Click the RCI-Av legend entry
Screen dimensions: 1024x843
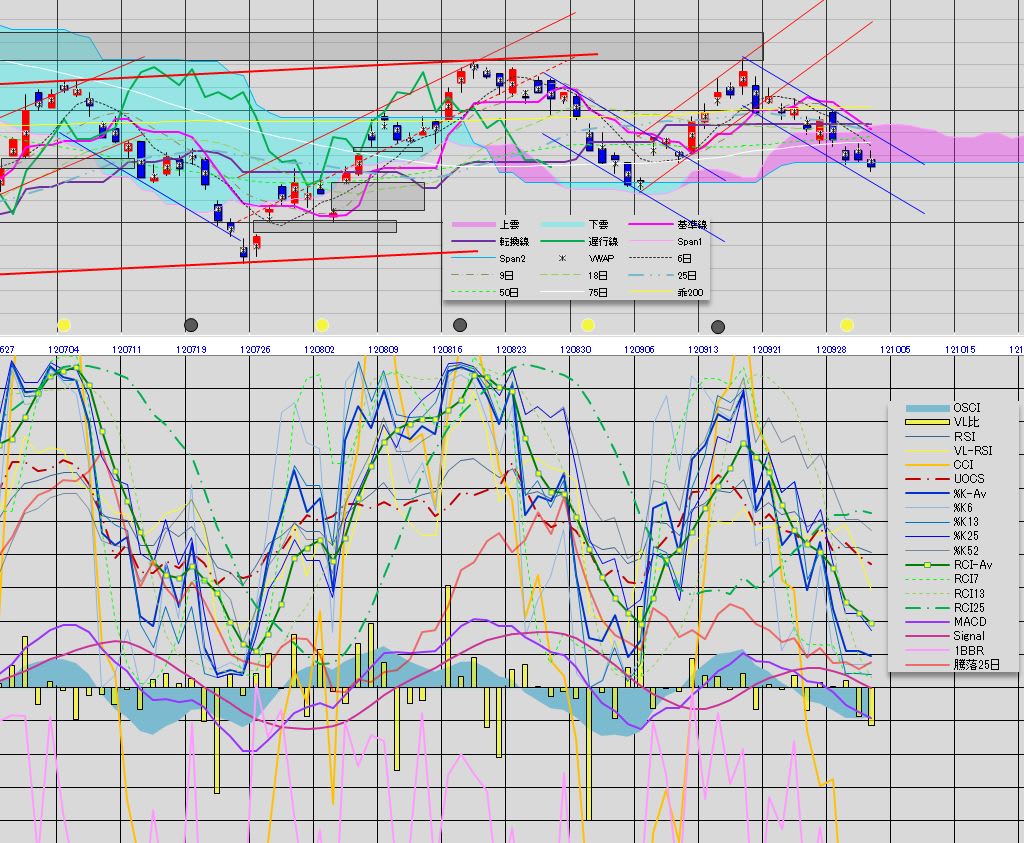click(x=973, y=565)
